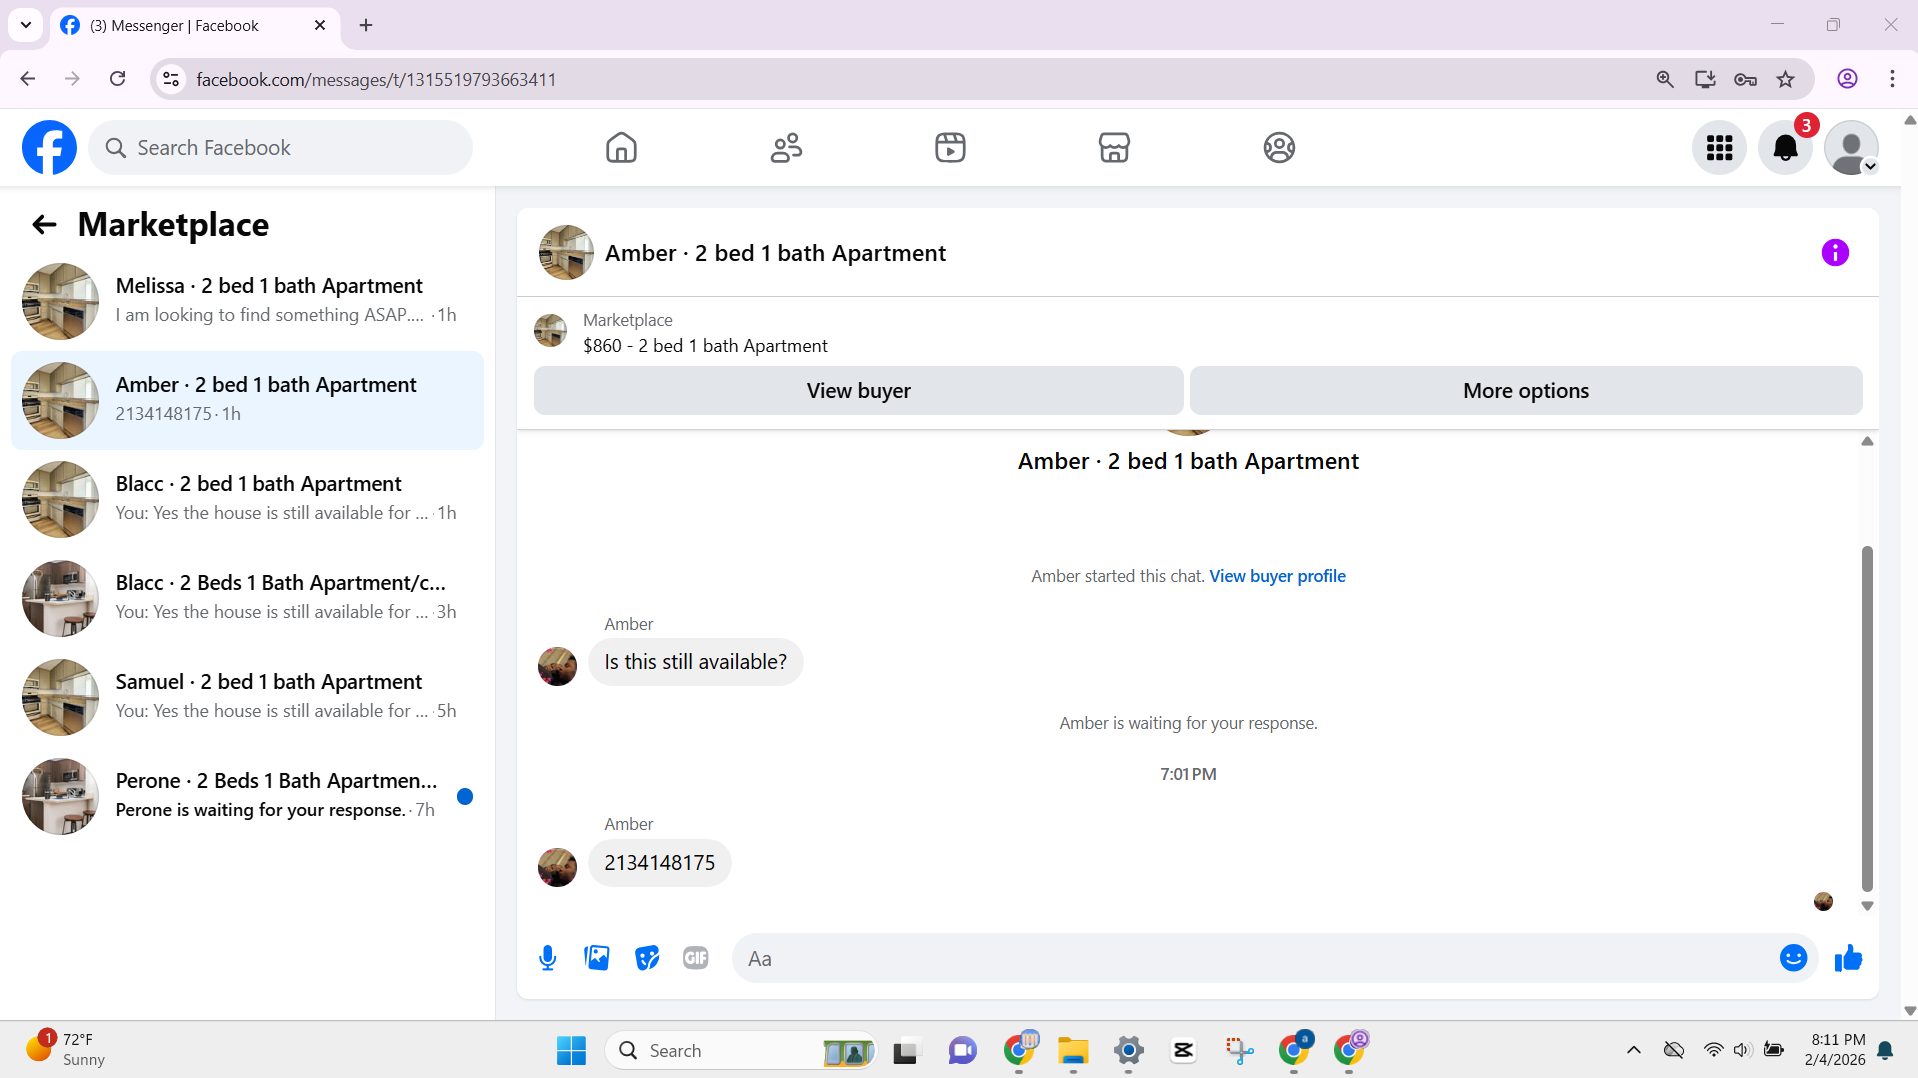The width and height of the screenshot is (1918, 1078).
Task: Open the weather widget 72°F Sunny
Action: 65,1050
